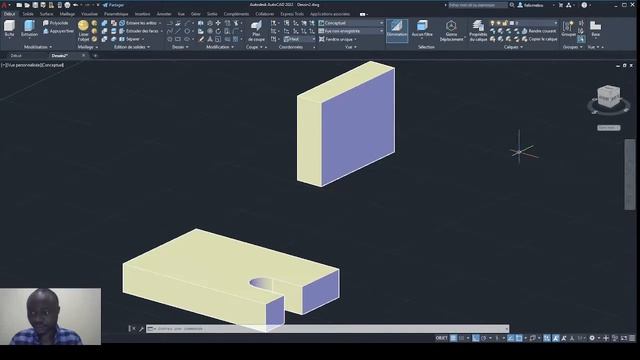Viewport: 640px width, 360px height.
Task: Open the layer name dropdown list
Action: (x=533, y=23)
